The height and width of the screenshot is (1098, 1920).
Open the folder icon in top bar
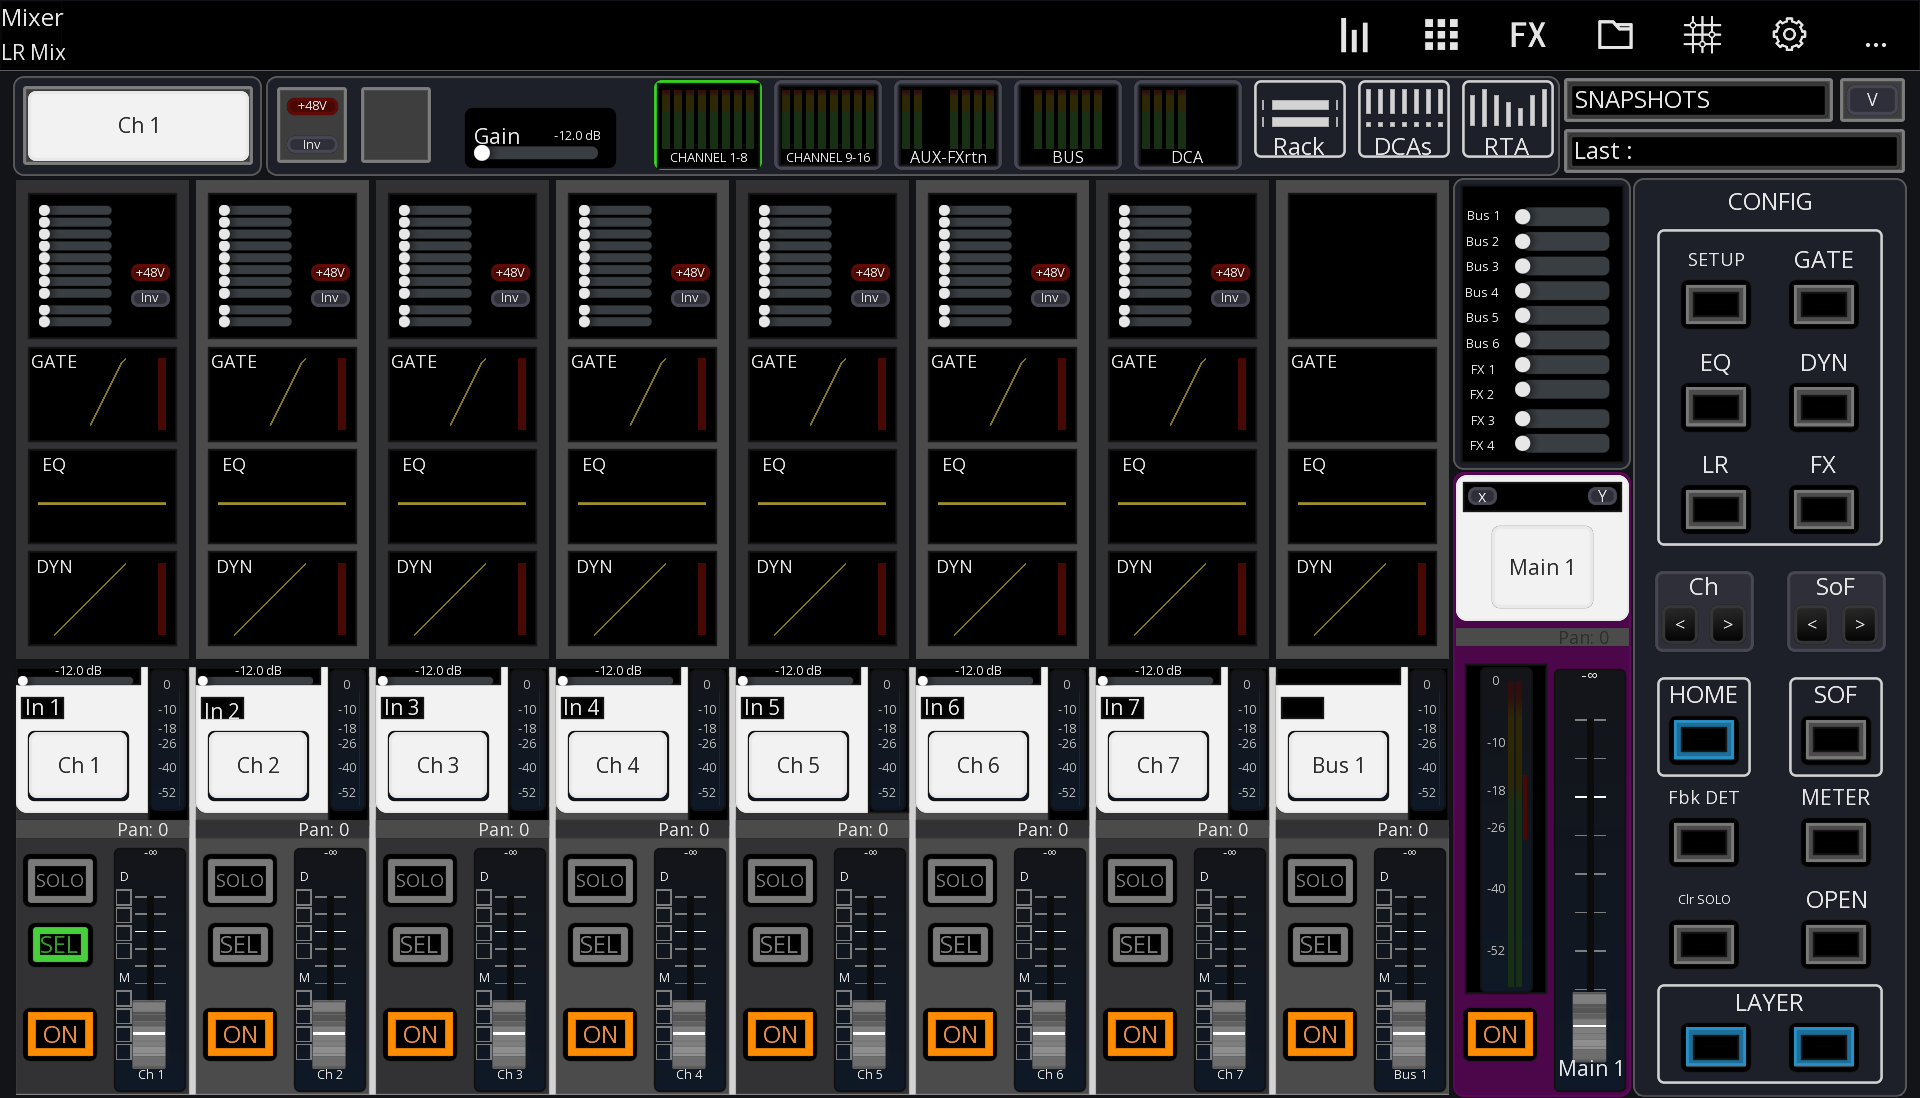click(1615, 36)
